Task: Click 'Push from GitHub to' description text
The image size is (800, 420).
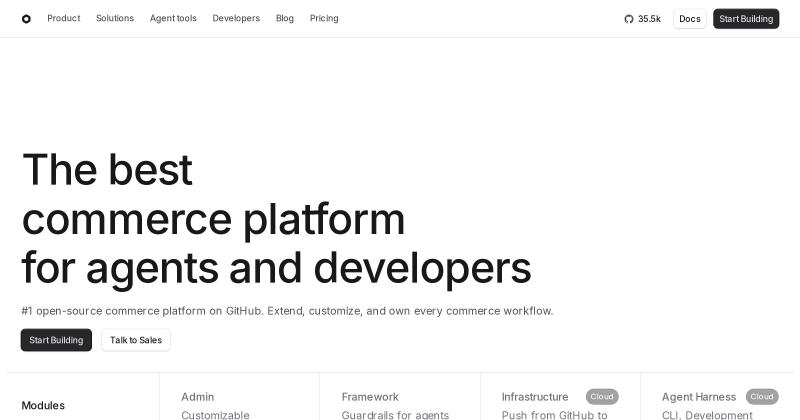Action: click(x=555, y=415)
